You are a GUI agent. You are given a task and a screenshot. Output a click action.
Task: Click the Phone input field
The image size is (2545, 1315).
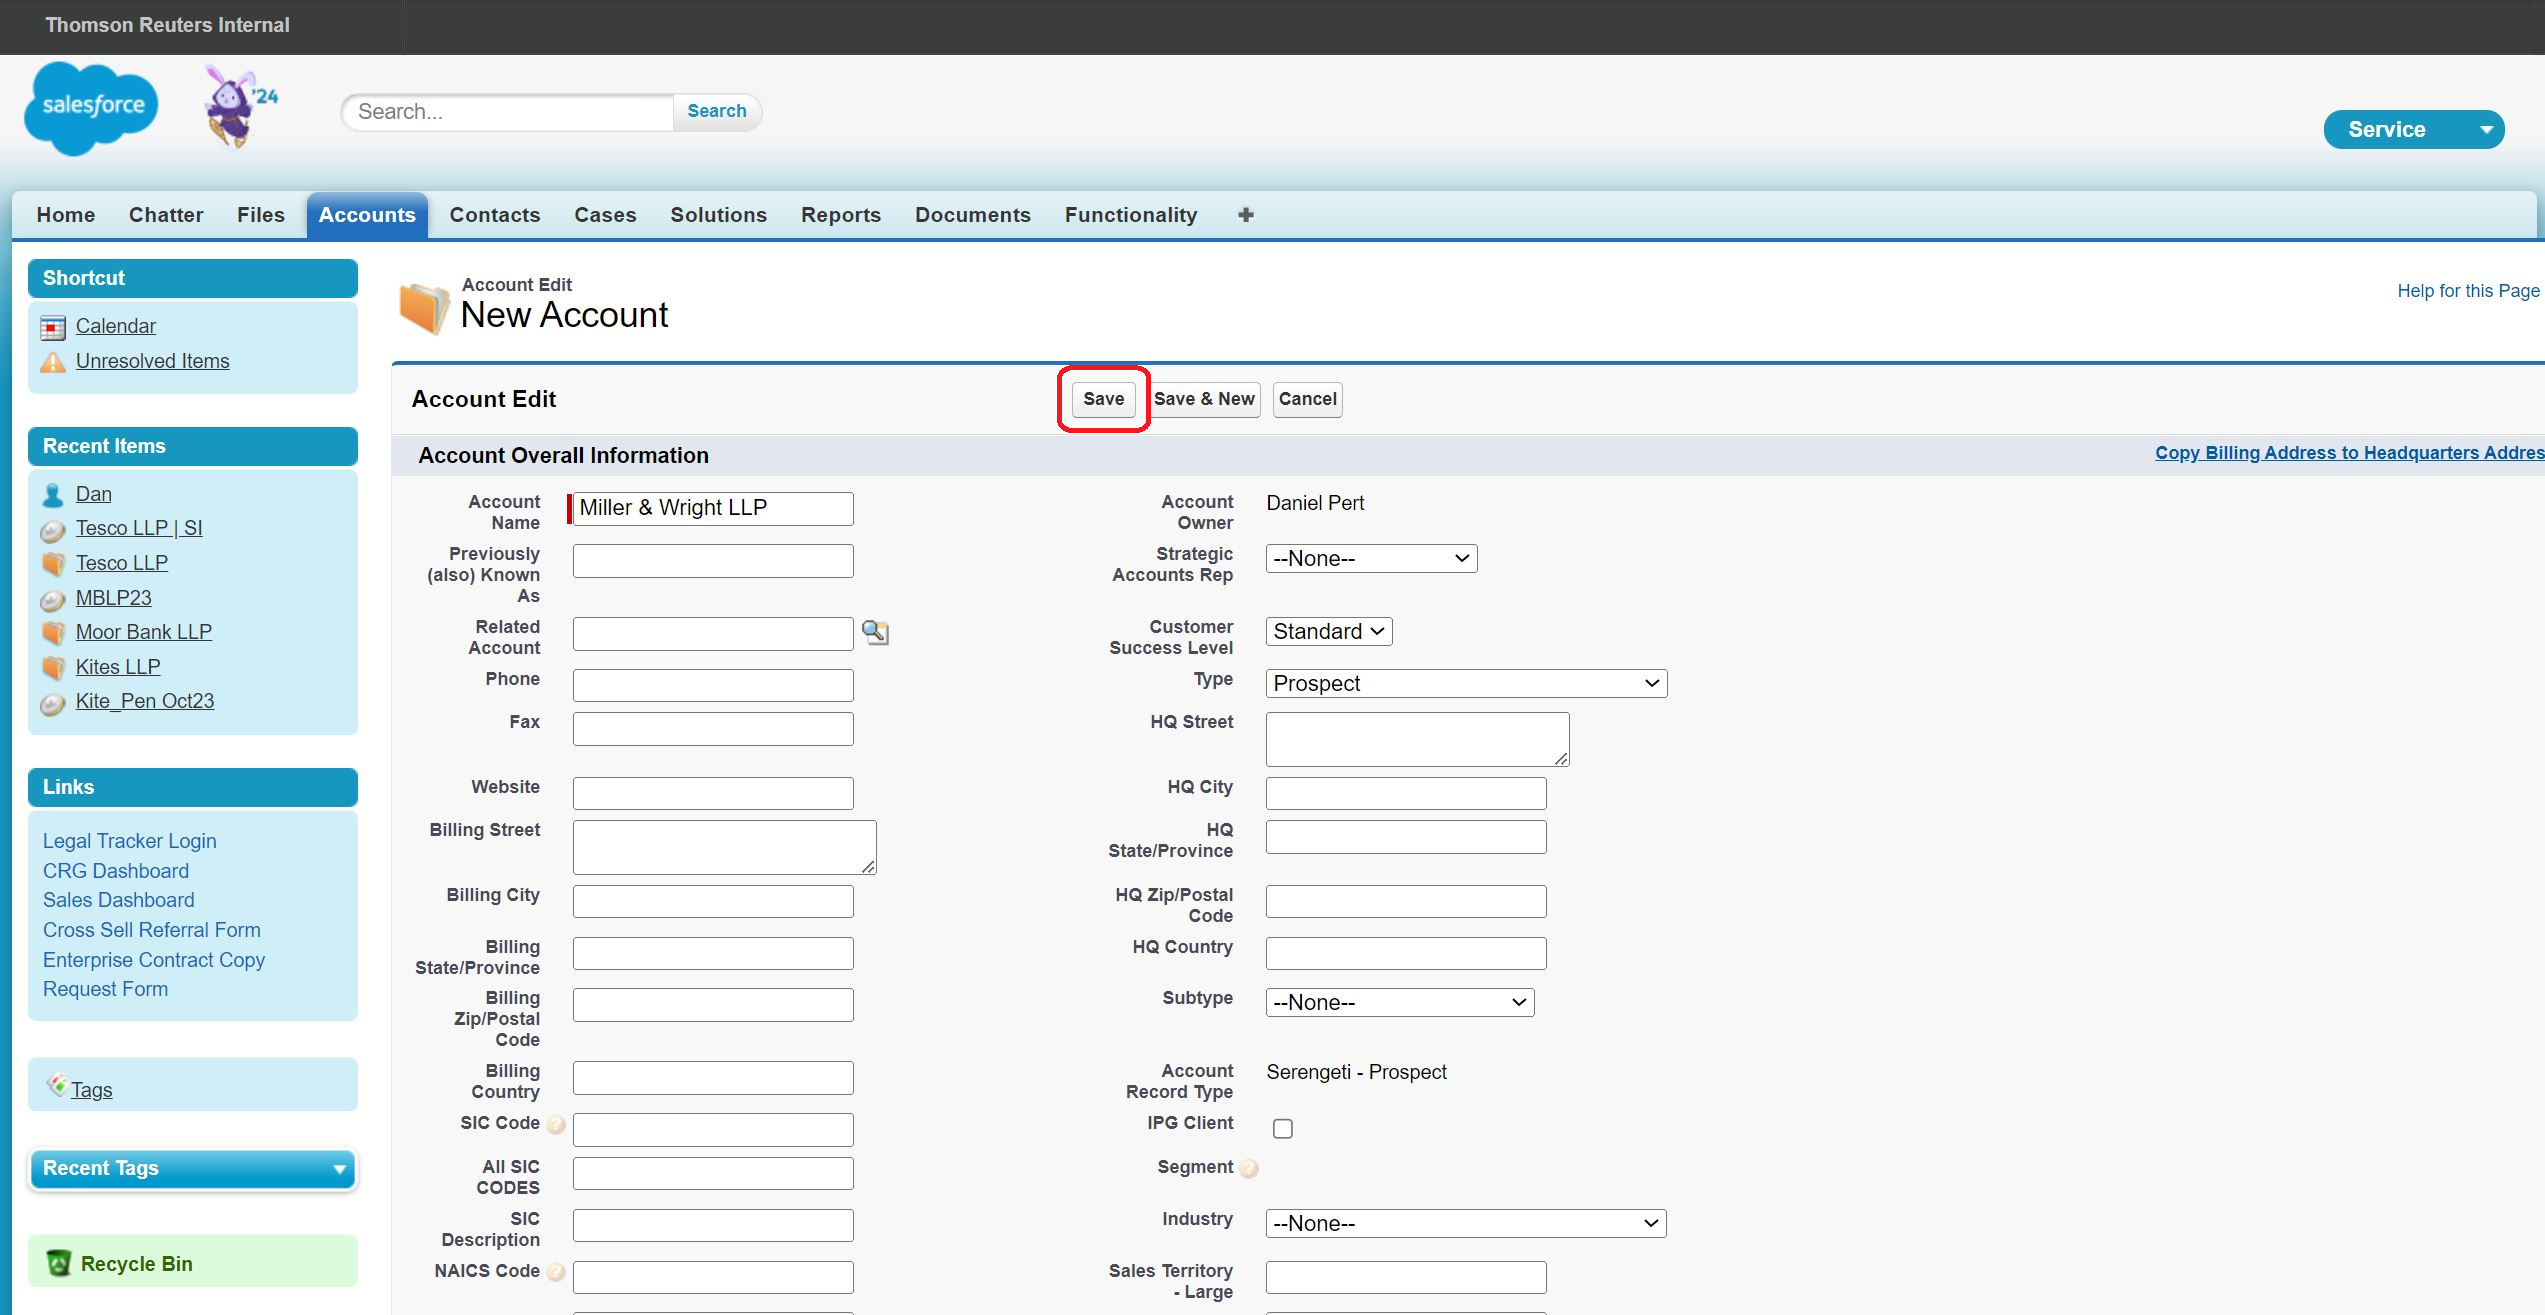pyautogui.click(x=713, y=685)
